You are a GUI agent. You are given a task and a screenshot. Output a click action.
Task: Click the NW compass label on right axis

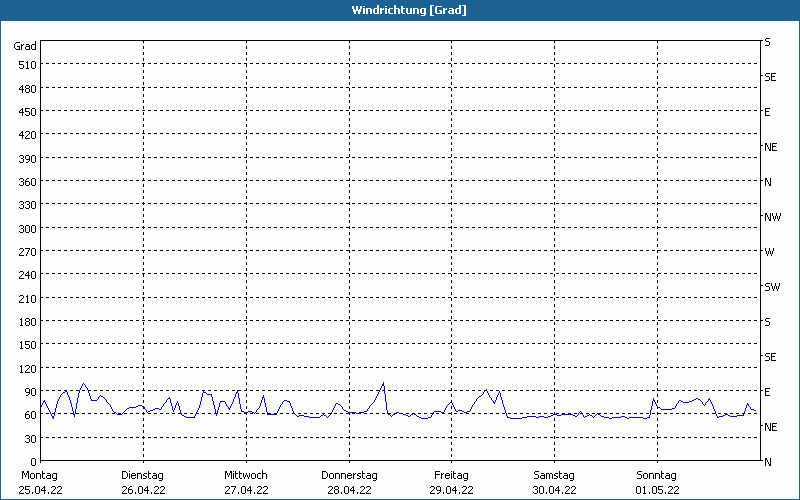pos(772,217)
